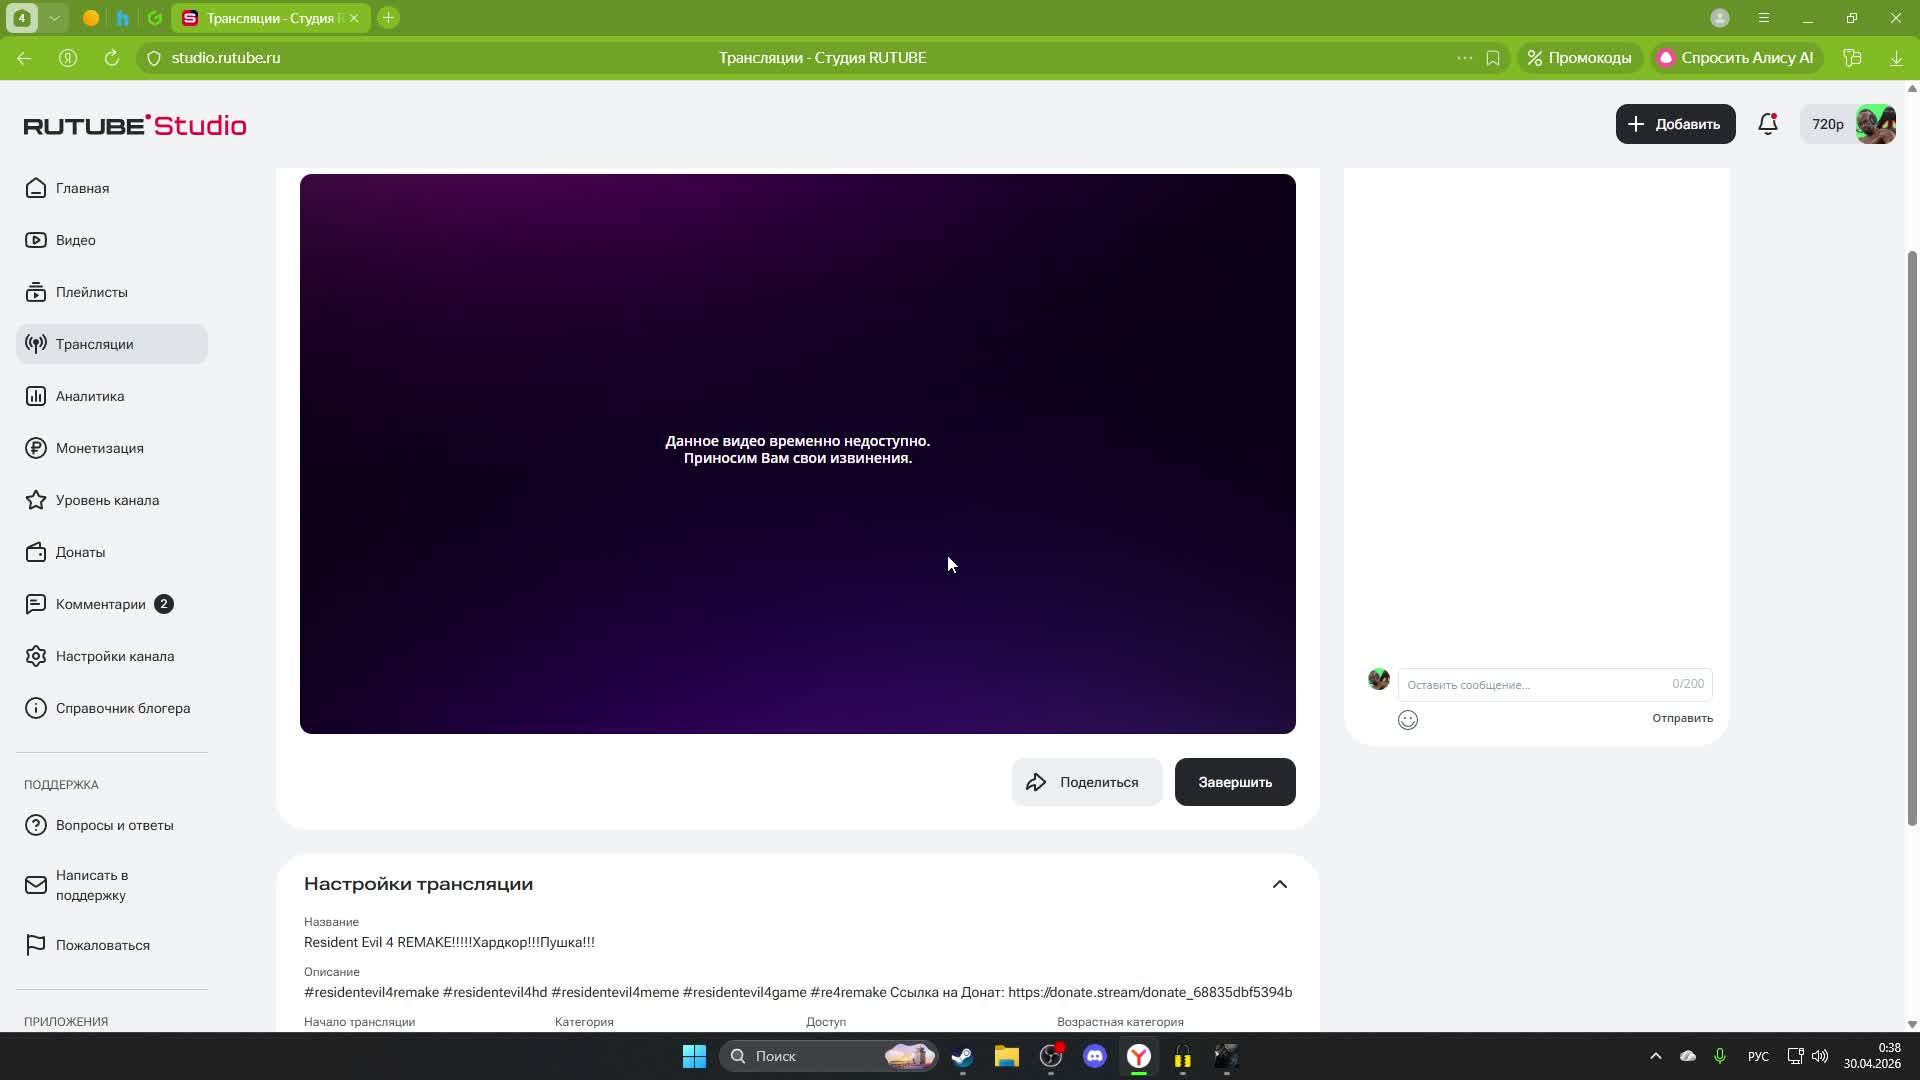
Task: Click the emoji smiley icon in chat
Action: click(x=1407, y=720)
